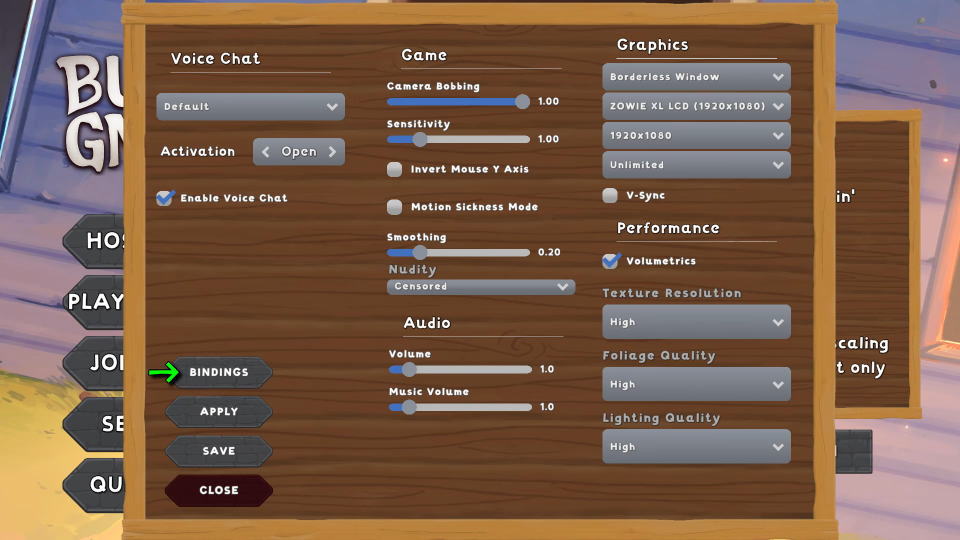Click the Save settings button
The image size is (960, 540).
[219, 451]
